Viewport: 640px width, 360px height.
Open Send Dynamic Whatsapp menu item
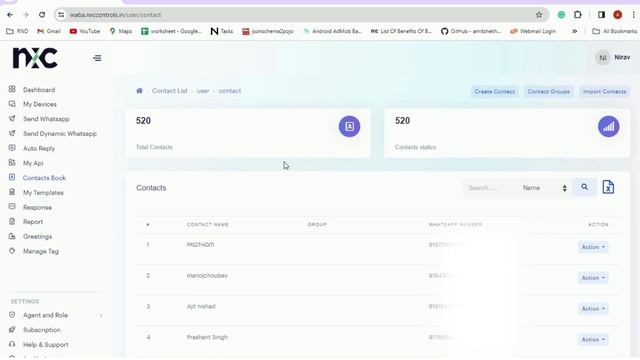(x=60, y=133)
